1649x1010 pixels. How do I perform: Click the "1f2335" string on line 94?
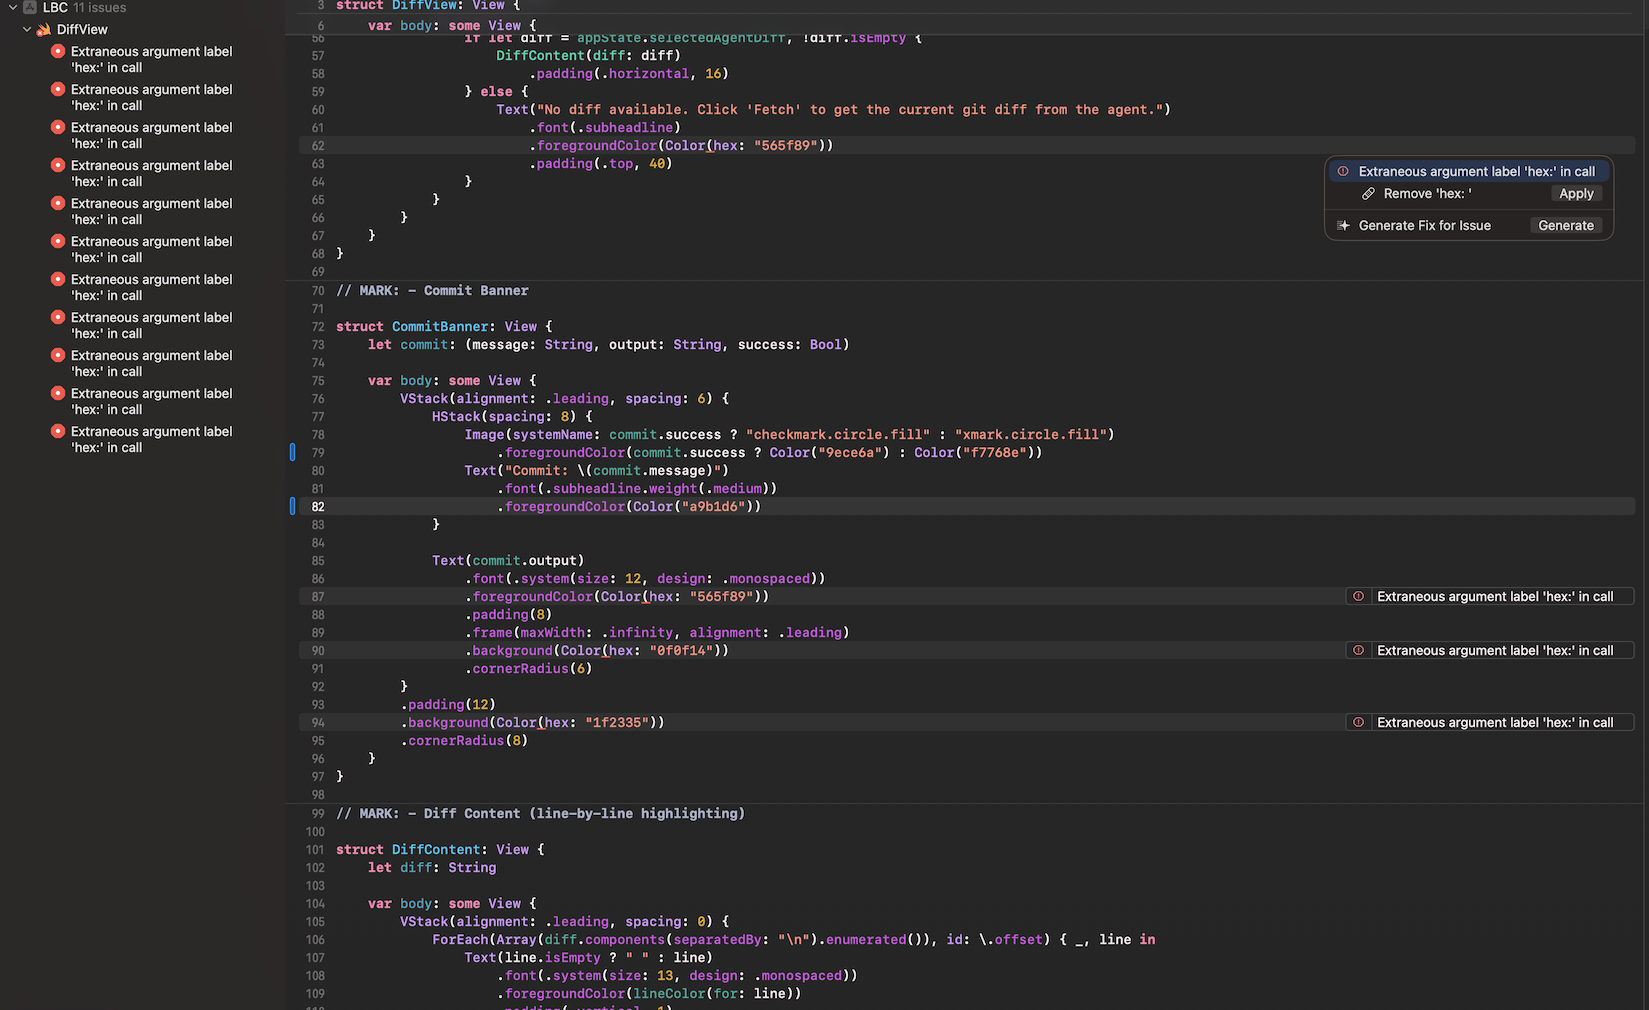click(617, 723)
